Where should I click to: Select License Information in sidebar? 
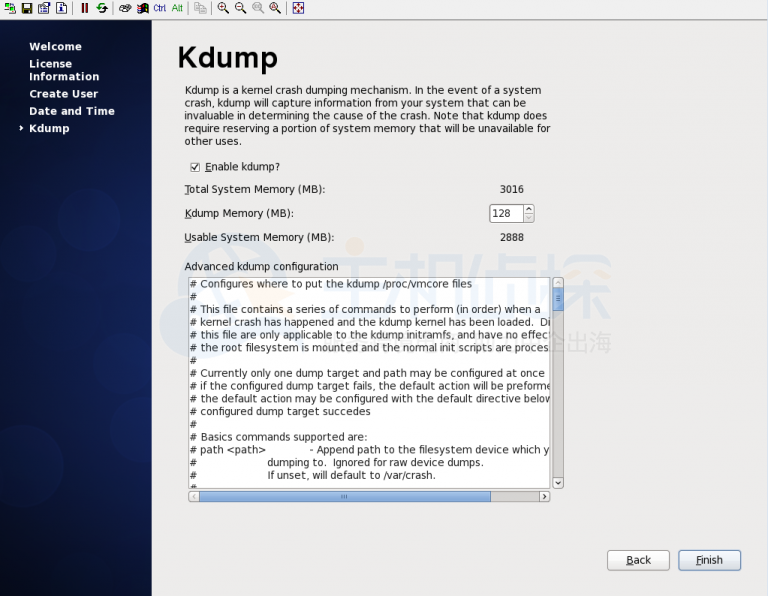pos(64,70)
